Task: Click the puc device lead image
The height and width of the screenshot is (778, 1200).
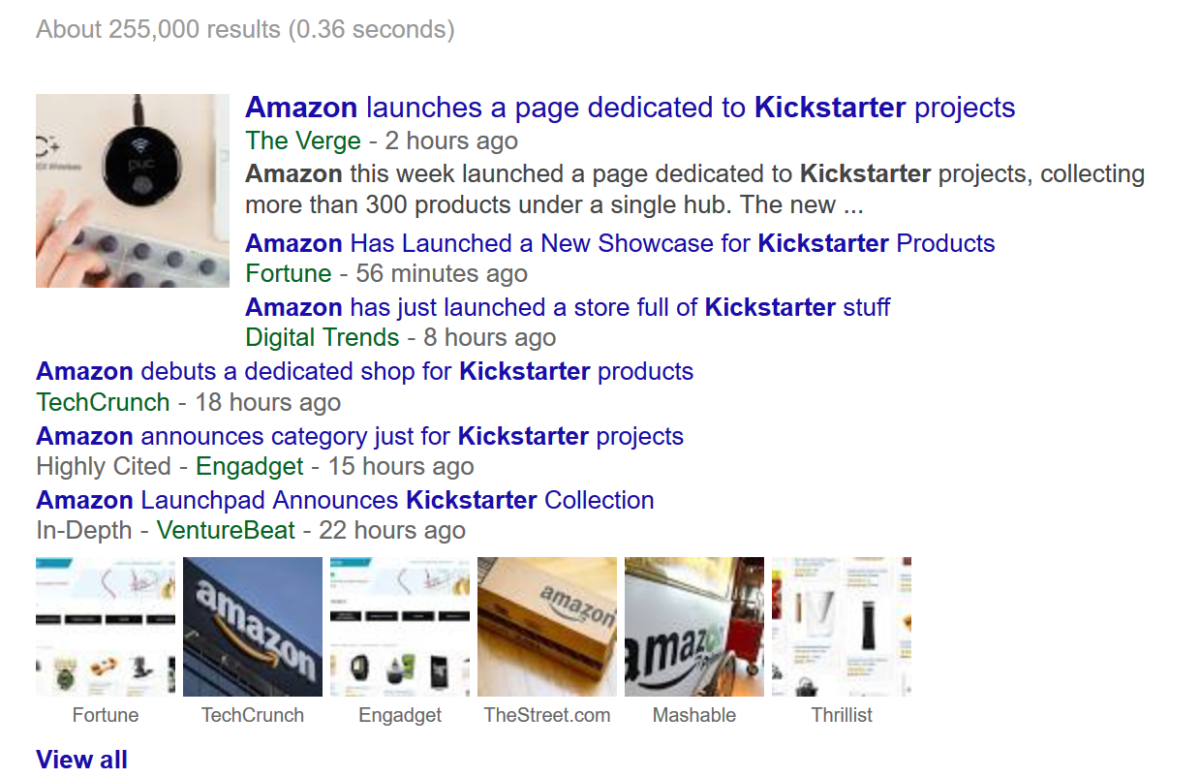Action: click(x=131, y=190)
